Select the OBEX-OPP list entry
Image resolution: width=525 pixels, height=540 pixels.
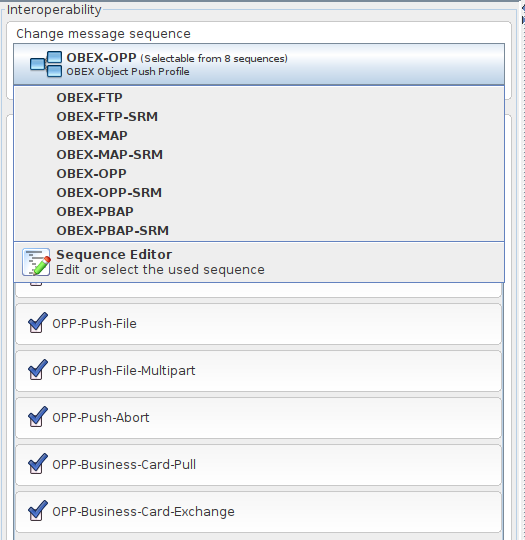tap(92, 173)
